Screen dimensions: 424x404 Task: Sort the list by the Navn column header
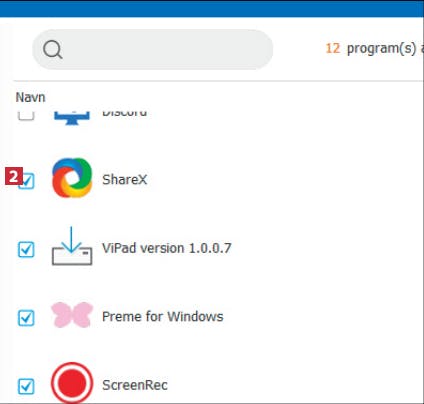coord(30,97)
